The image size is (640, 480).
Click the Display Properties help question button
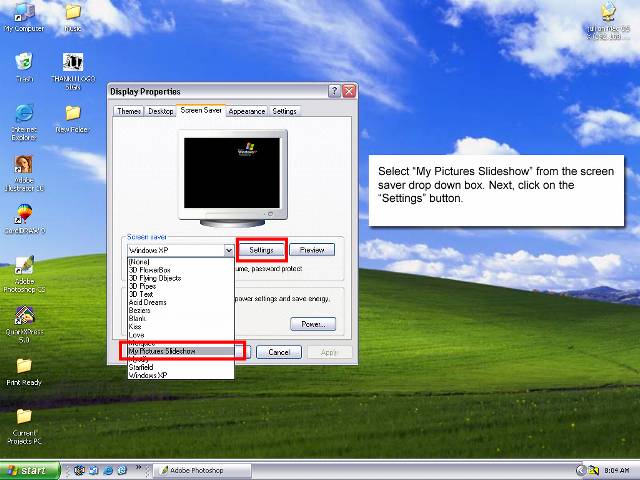point(334,91)
